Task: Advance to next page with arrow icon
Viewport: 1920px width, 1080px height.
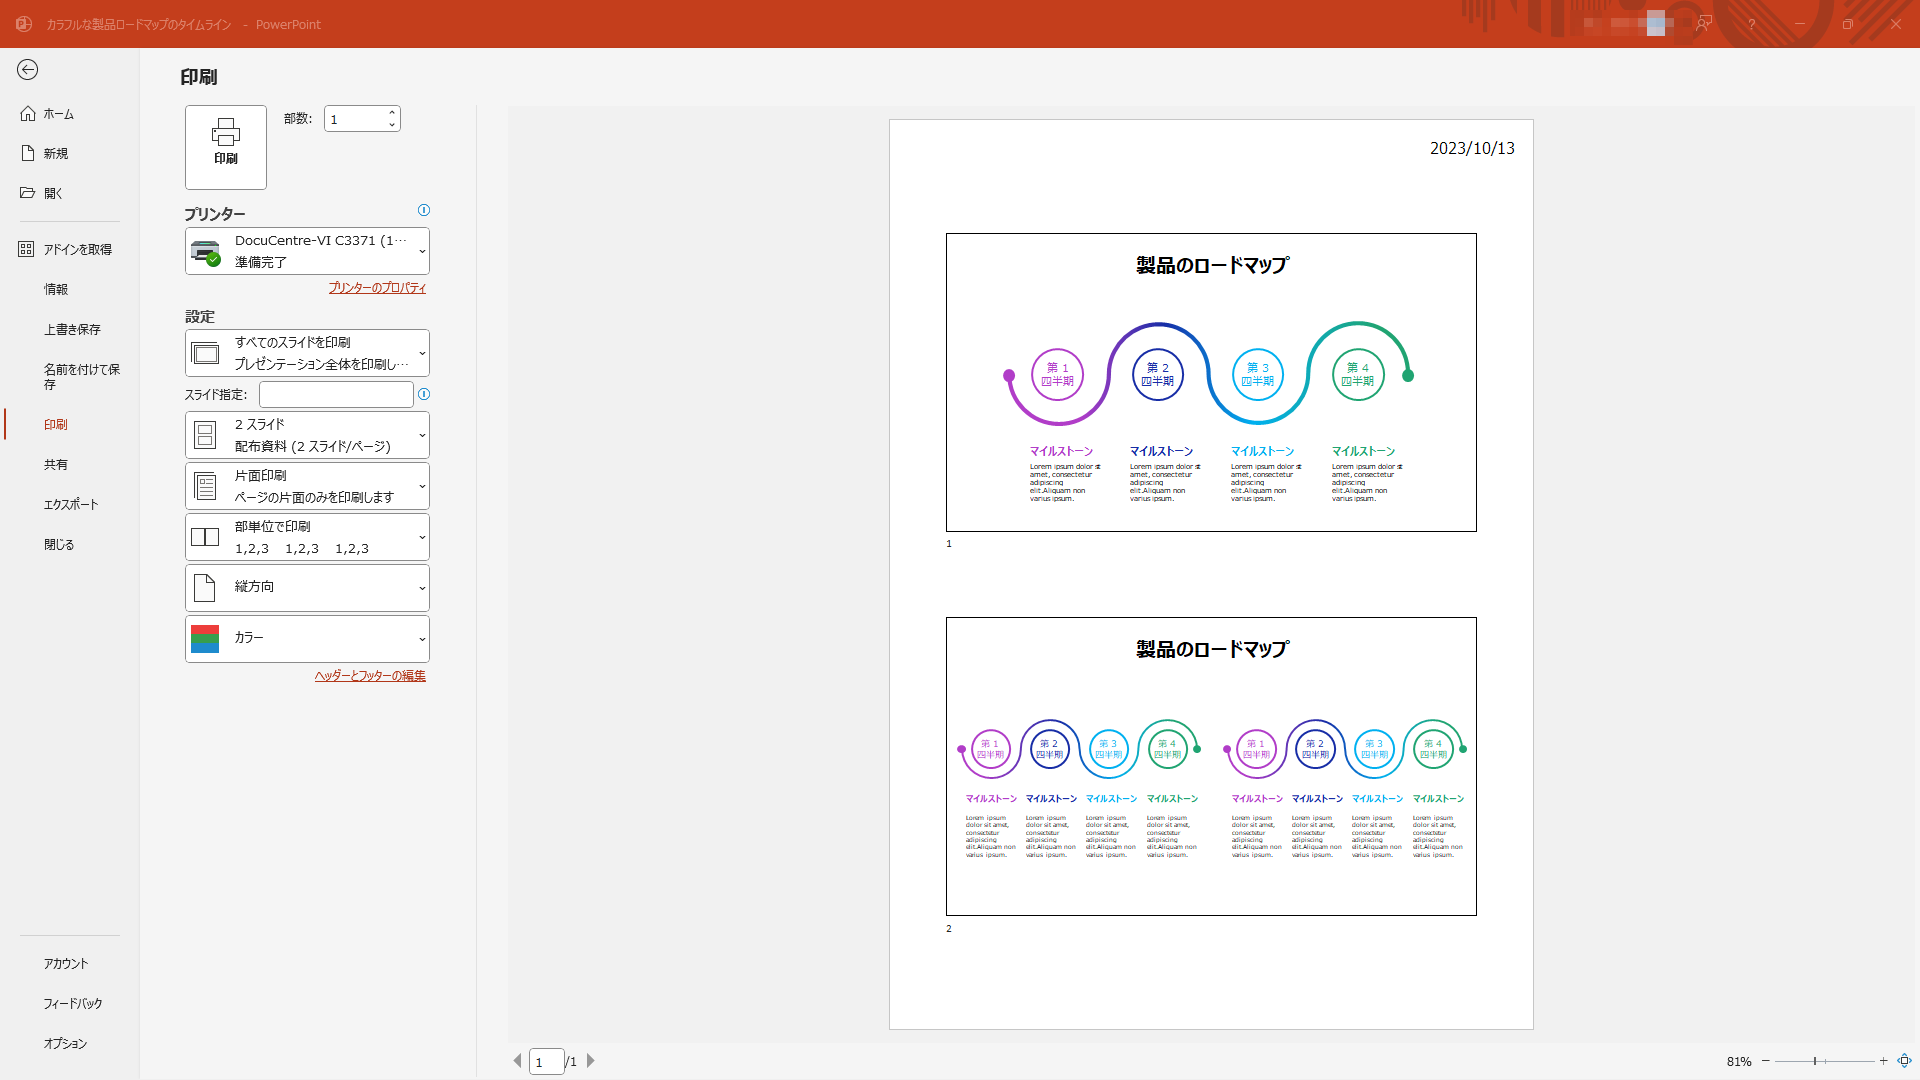Action: tap(591, 1061)
